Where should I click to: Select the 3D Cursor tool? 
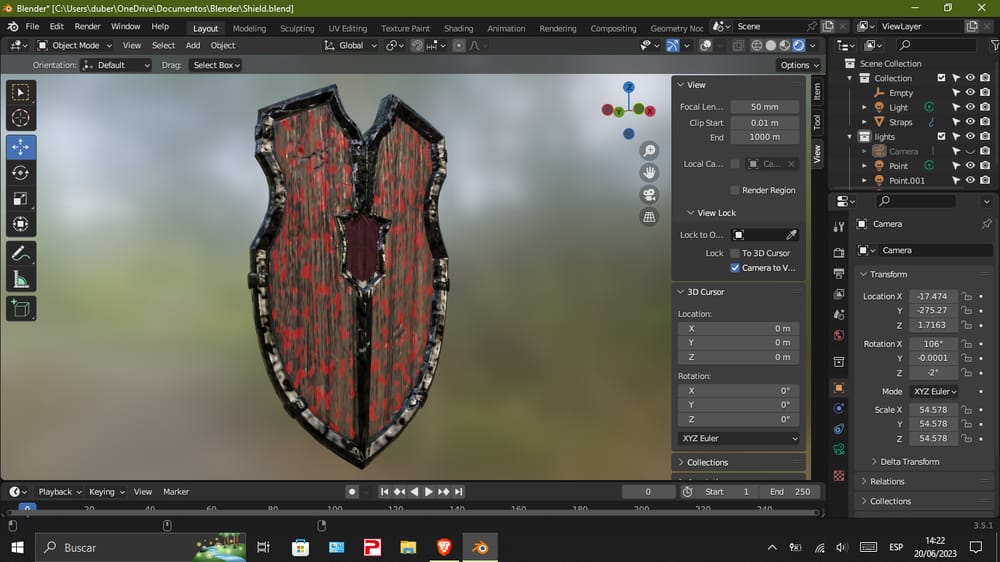point(20,118)
